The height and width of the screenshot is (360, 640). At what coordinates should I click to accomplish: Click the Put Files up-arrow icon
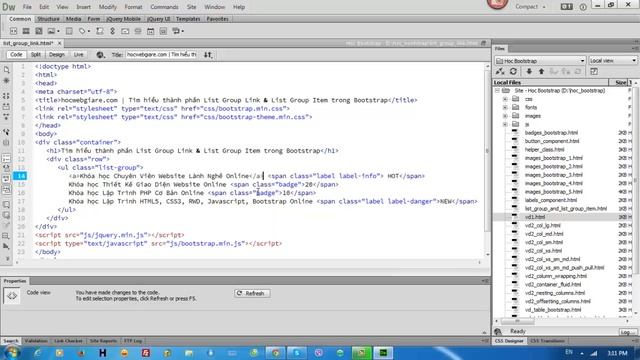tap(541, 71)
